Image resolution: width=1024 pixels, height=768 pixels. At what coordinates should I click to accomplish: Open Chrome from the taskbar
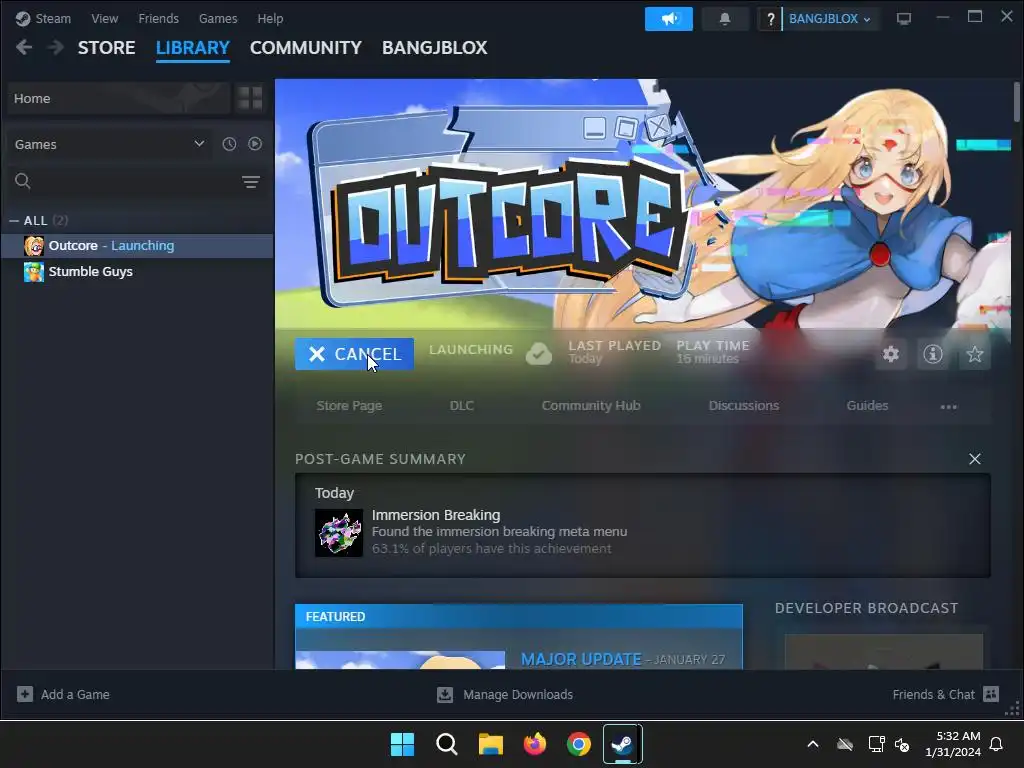click(x=579, y=744)
